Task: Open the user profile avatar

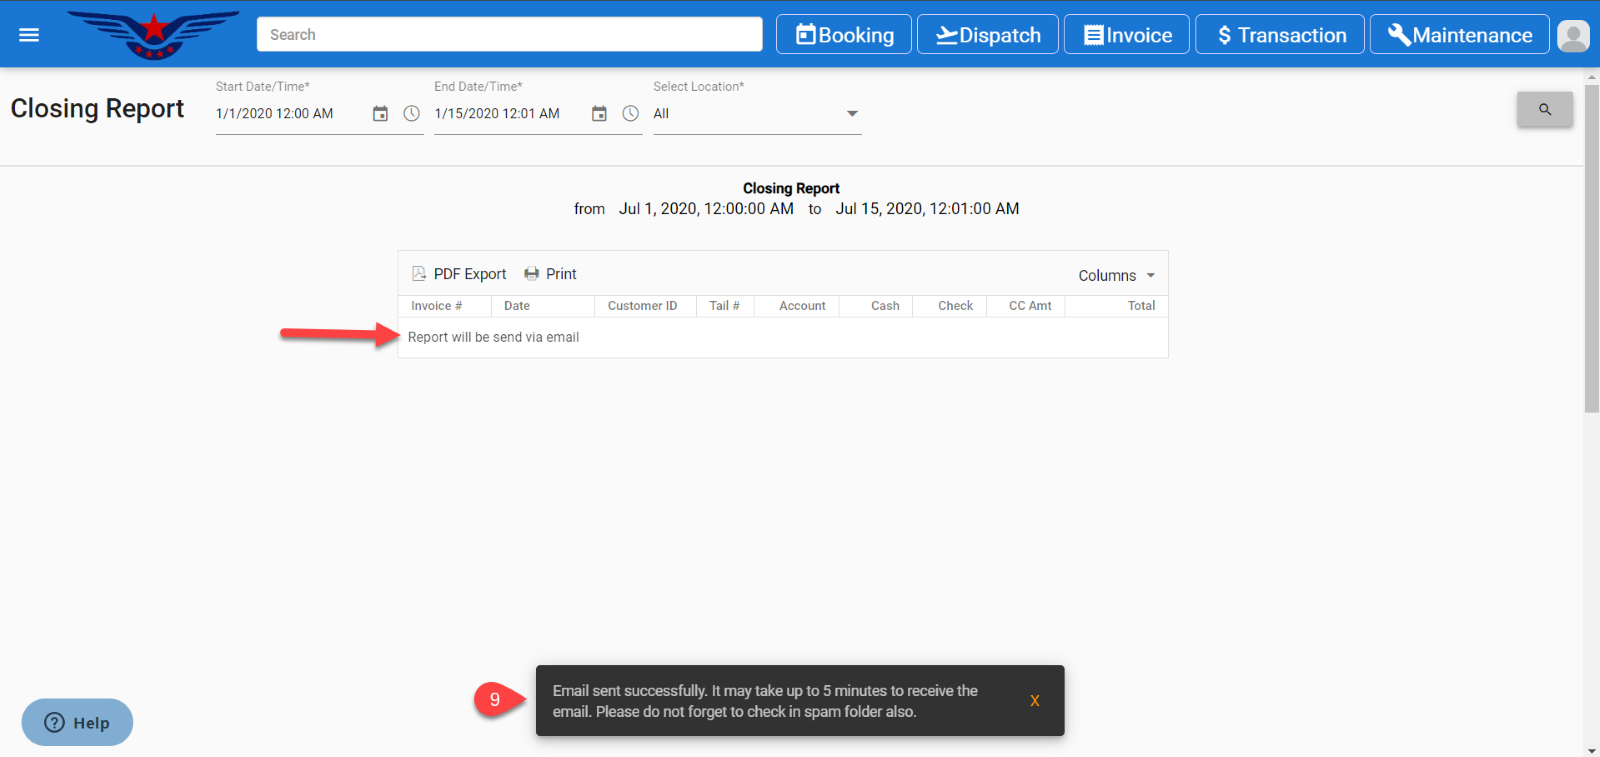Action: click(1573, 36)
